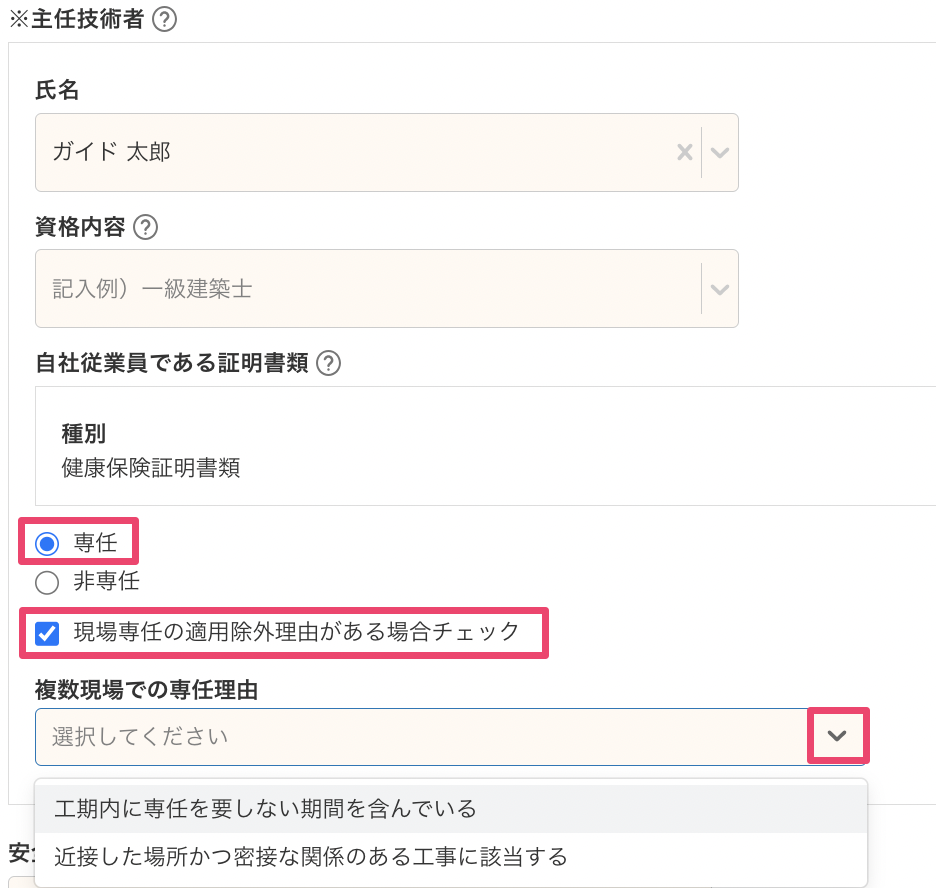
Task: Toggle the 複数現場での専任理由 dropdown arrow
Action: coord(838,736)
